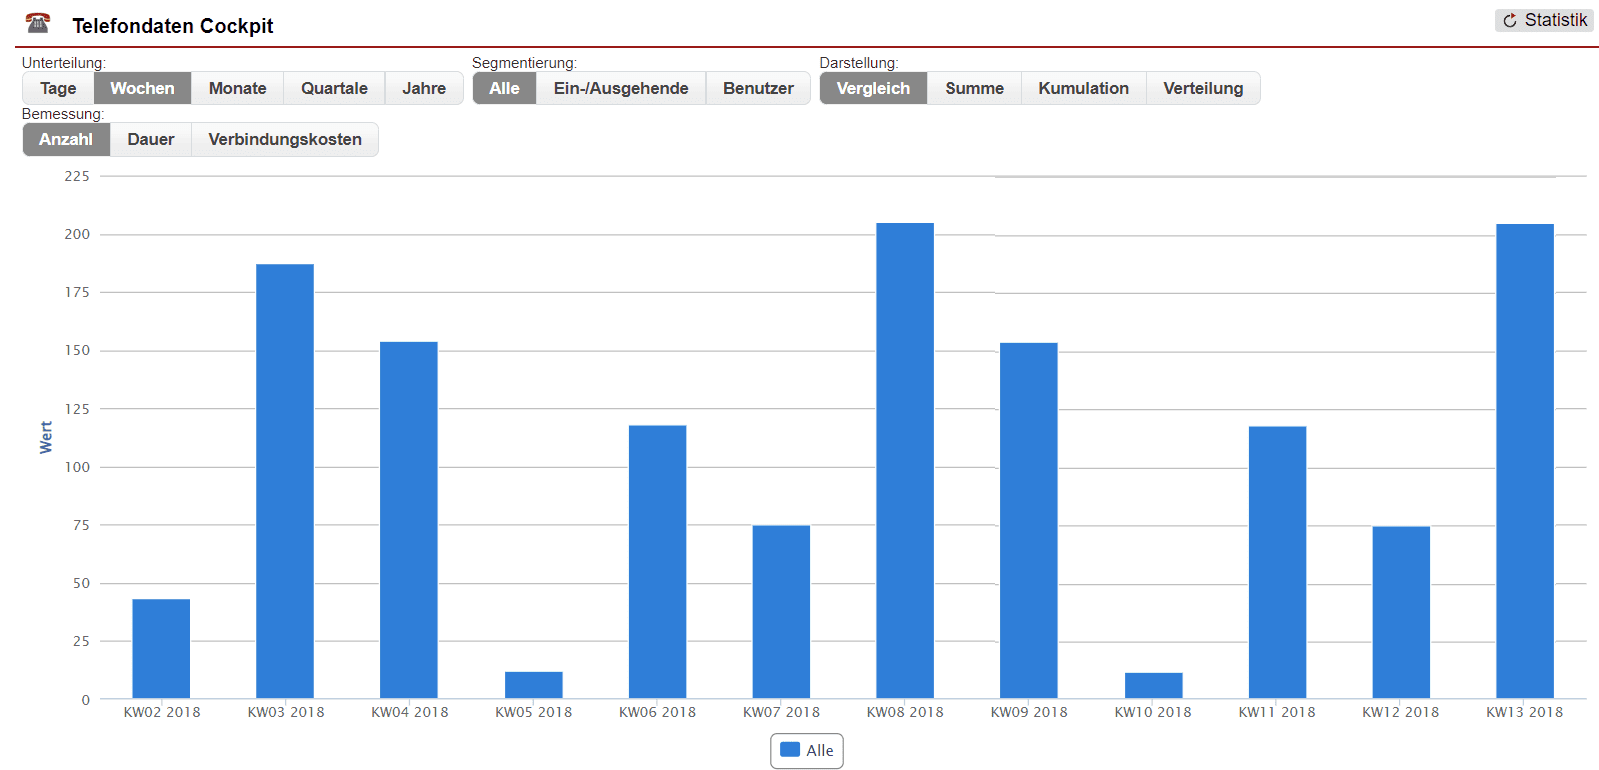Click the red telephone icon
Image resolution: width=1599 pixels, height=770 pixels.
point(38,23)
